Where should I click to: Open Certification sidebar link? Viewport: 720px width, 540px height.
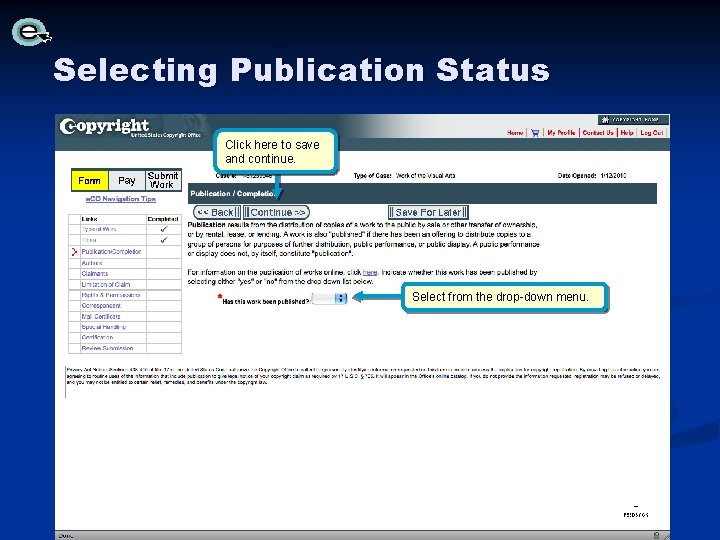tap(97, 338)
